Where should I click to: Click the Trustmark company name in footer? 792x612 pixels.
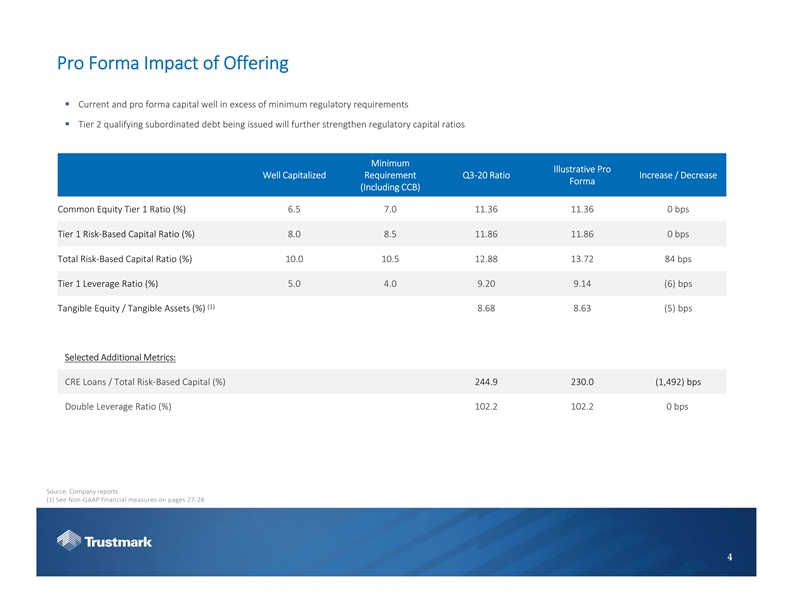(x=119, y=542)
